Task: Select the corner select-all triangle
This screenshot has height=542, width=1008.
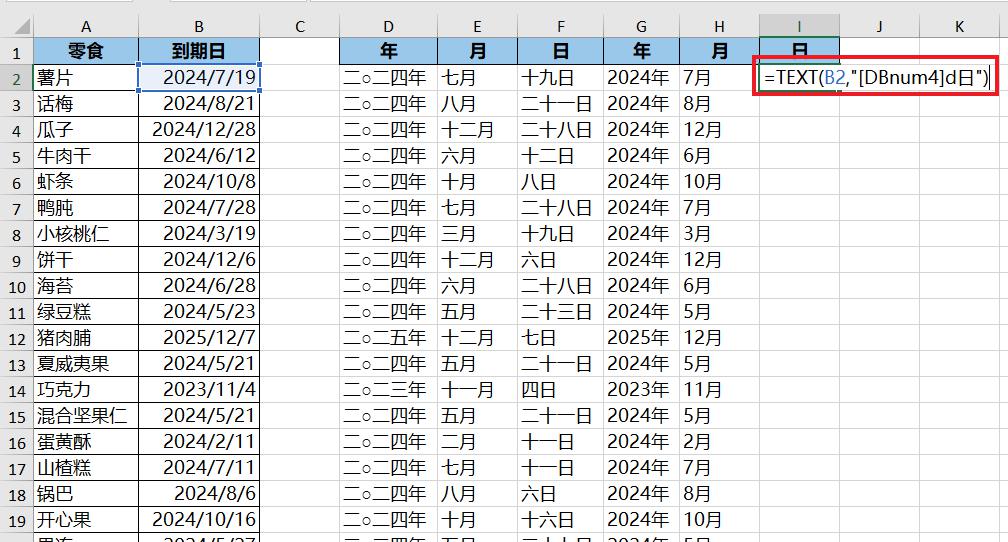Action: (22, 27)
